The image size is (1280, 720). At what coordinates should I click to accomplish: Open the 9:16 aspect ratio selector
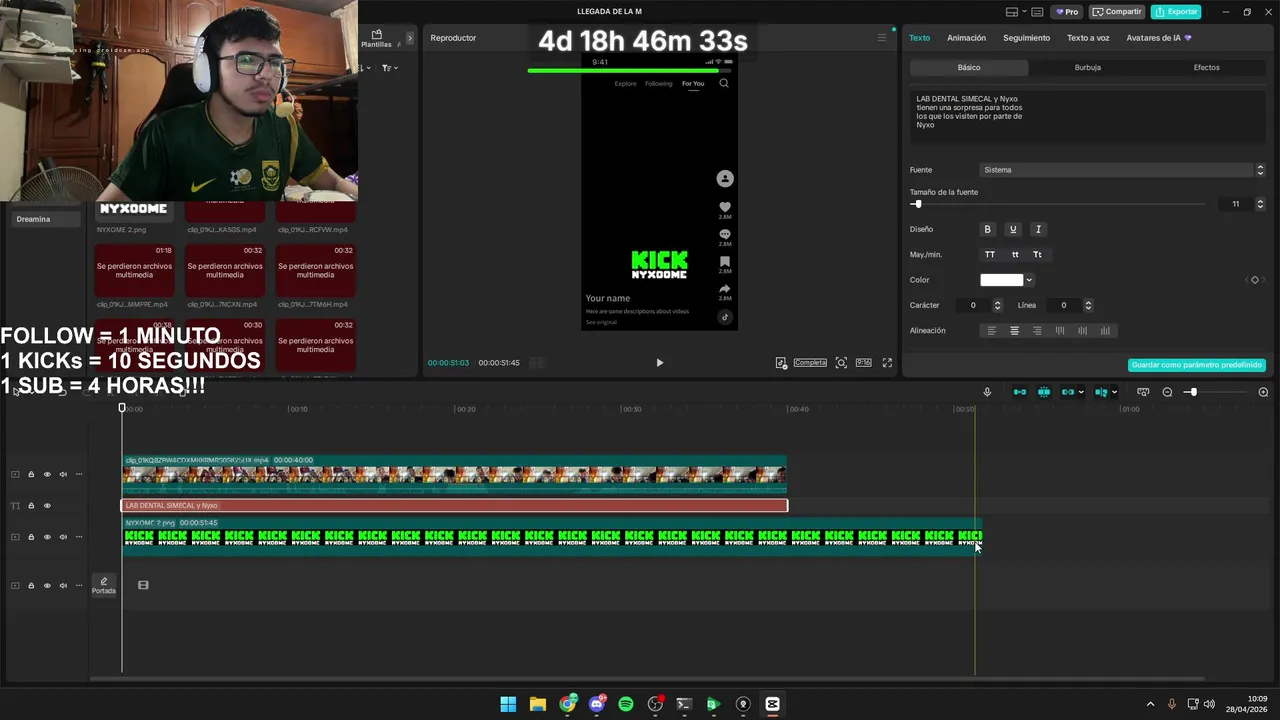coord(863,363)
